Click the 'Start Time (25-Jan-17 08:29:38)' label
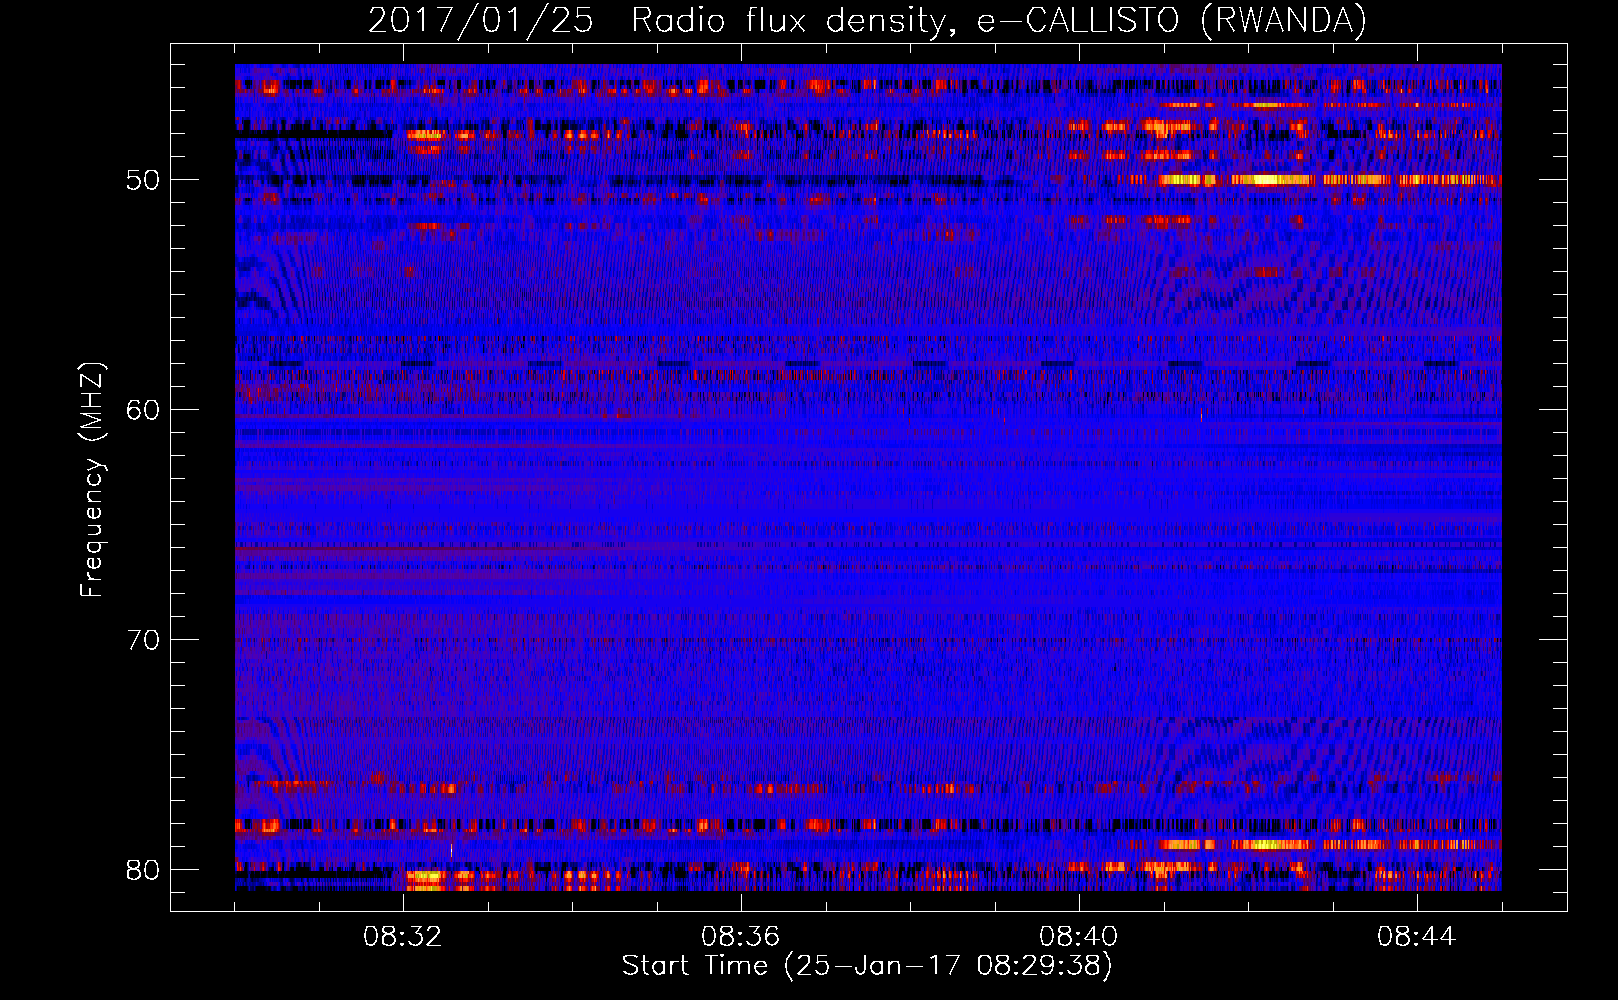The image size is (1618, 1000). click(x=867, y=966)
